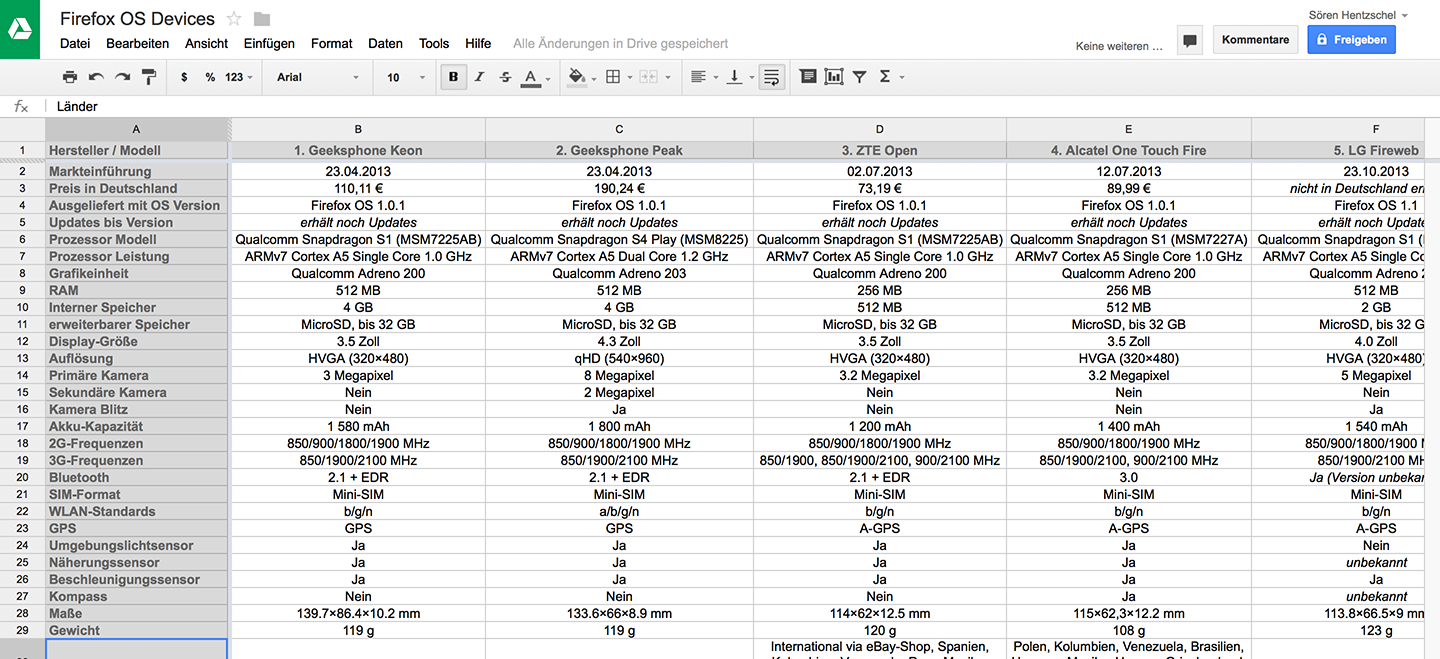Click the 'qHD (540×960)' cell
Viewport: 1440px width, 659px height.
(x=619, y=358)
